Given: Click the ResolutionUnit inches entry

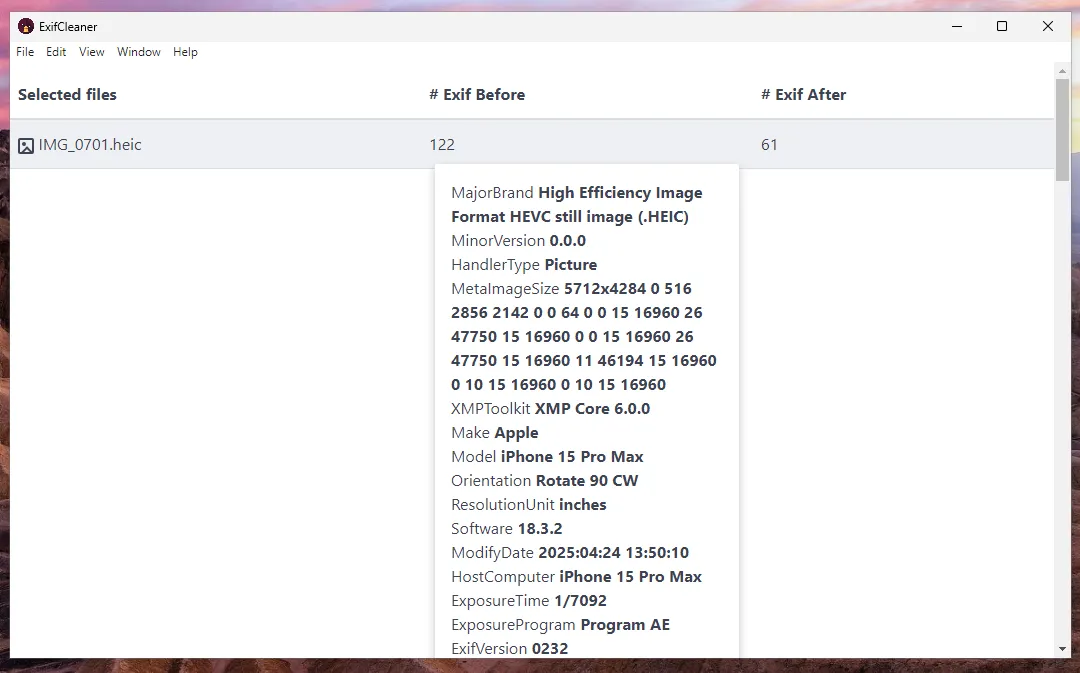Looking at the screenshot, I should tap(529, 504).
